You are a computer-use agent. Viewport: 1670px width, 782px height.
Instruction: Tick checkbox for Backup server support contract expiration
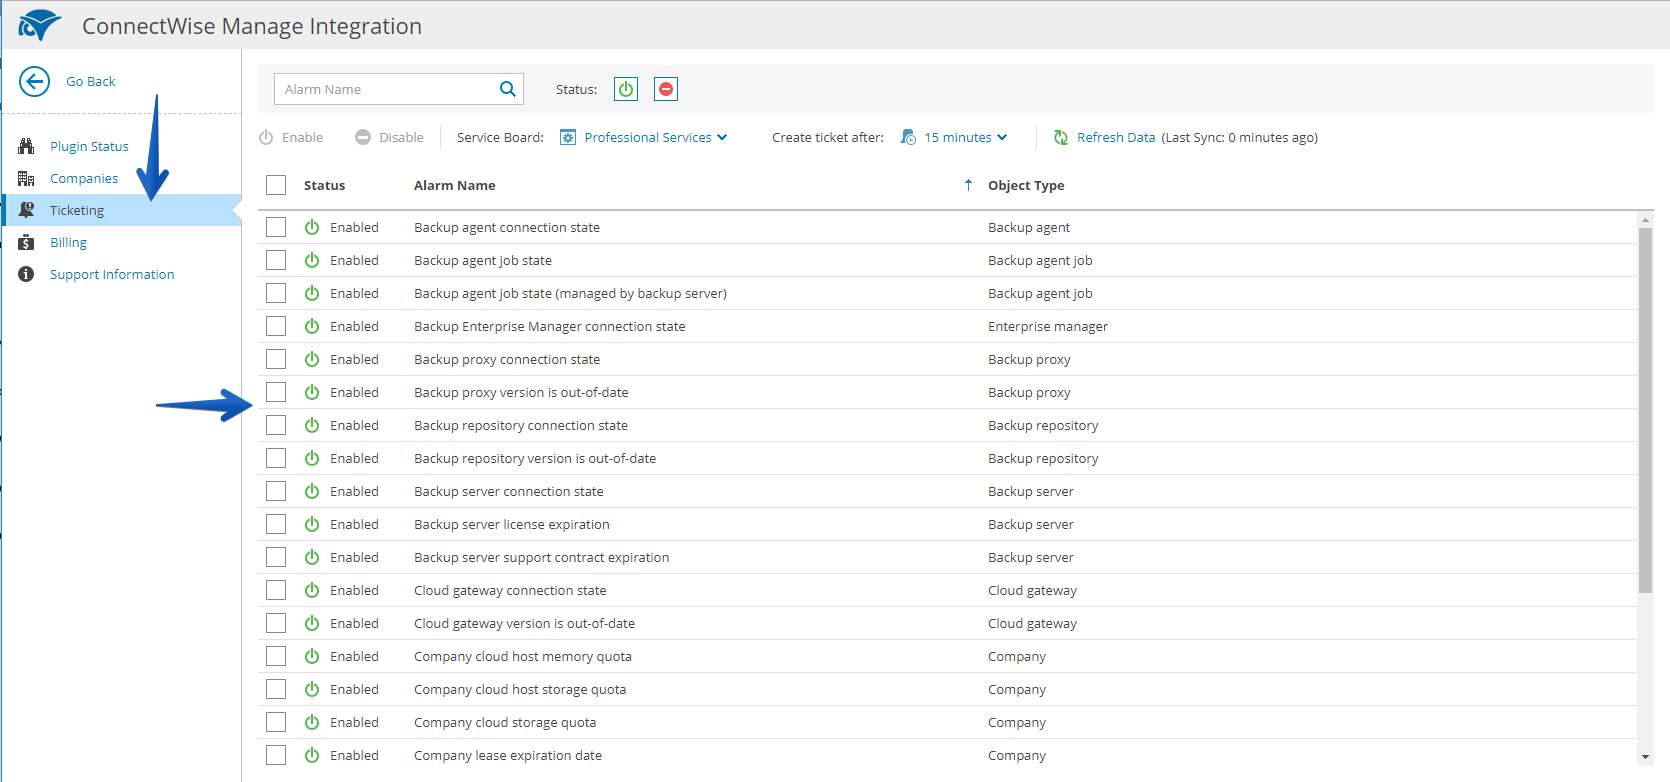click(276, 557)
